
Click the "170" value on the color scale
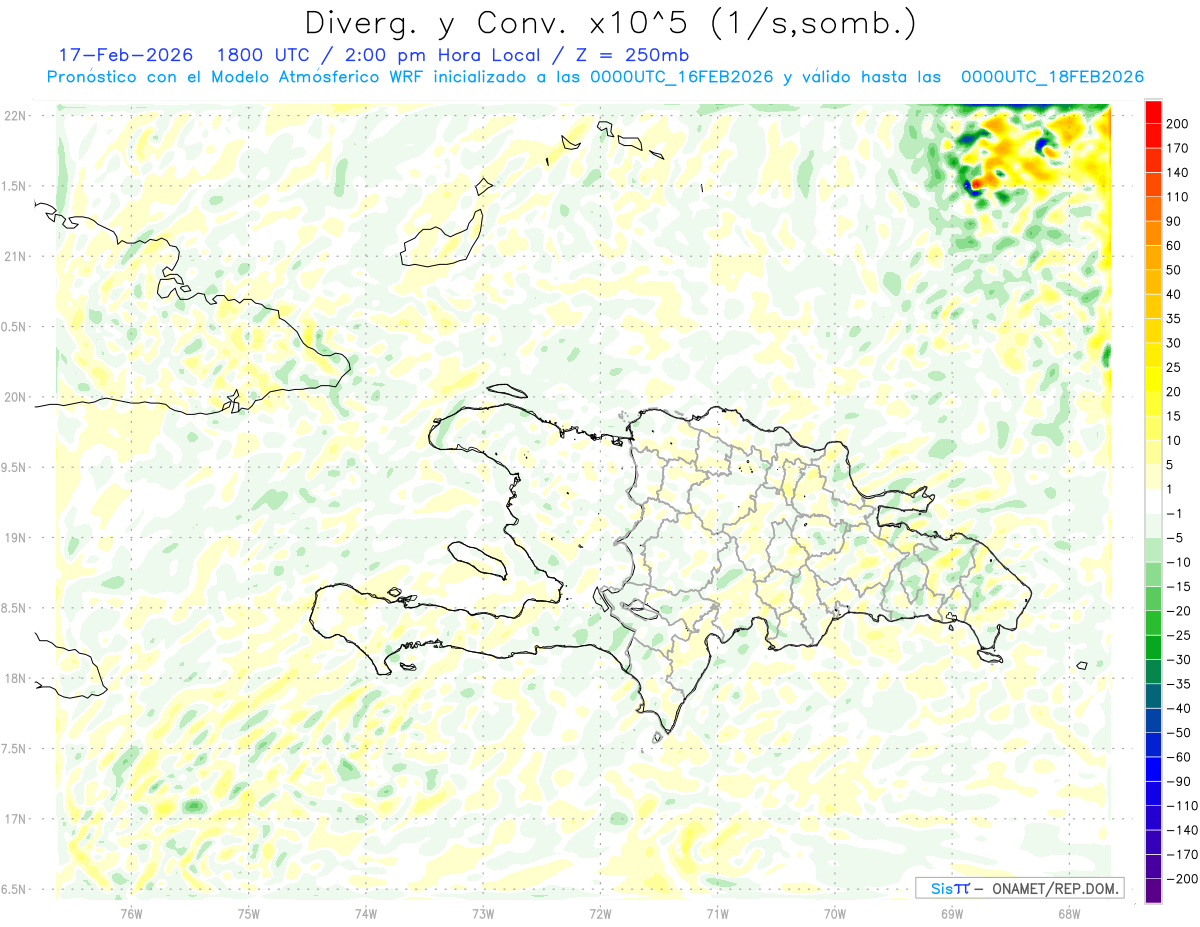pos(1179,148)
